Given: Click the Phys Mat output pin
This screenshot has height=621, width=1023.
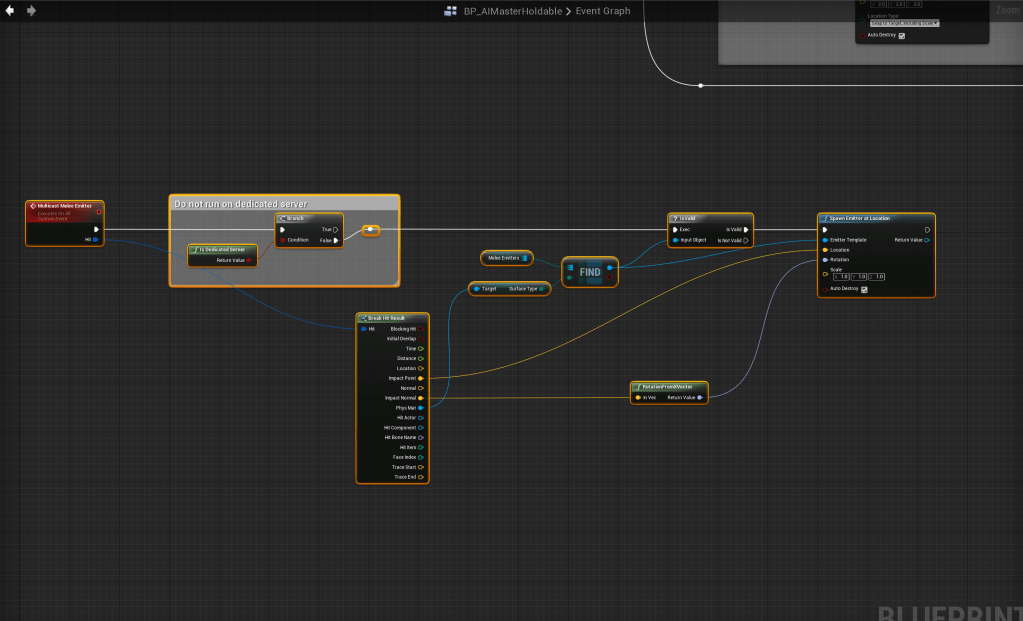Looking at the screenshot, I should [421, 408].
